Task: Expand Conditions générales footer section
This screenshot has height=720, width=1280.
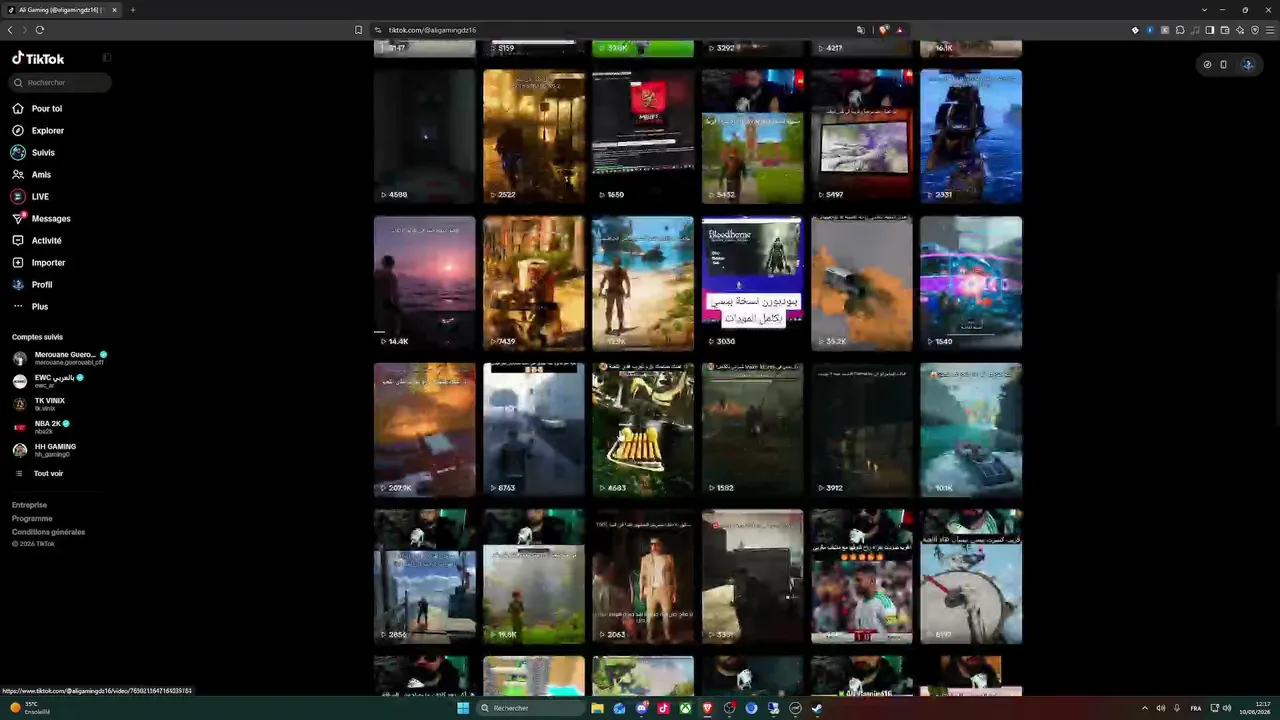Action: (x=48, y=532)
